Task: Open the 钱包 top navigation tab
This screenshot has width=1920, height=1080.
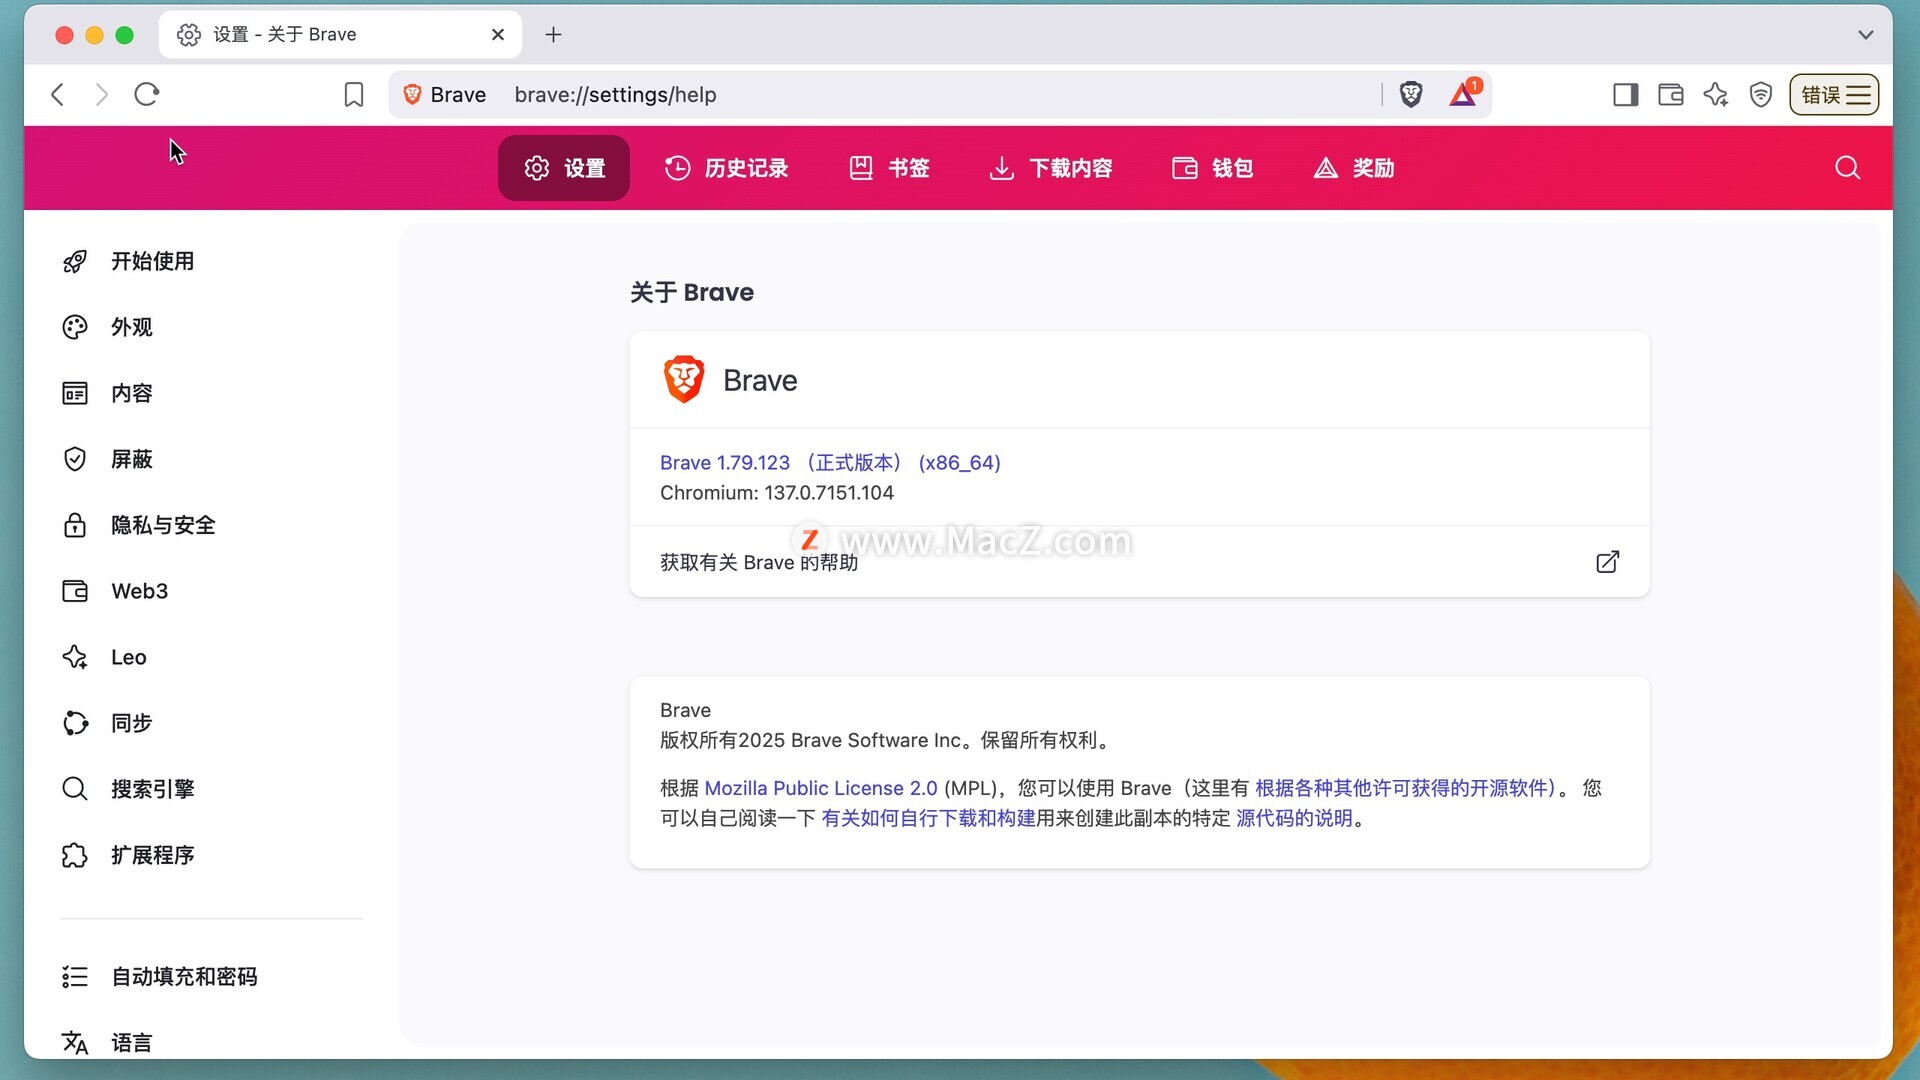Action: tap(1213, 168)
